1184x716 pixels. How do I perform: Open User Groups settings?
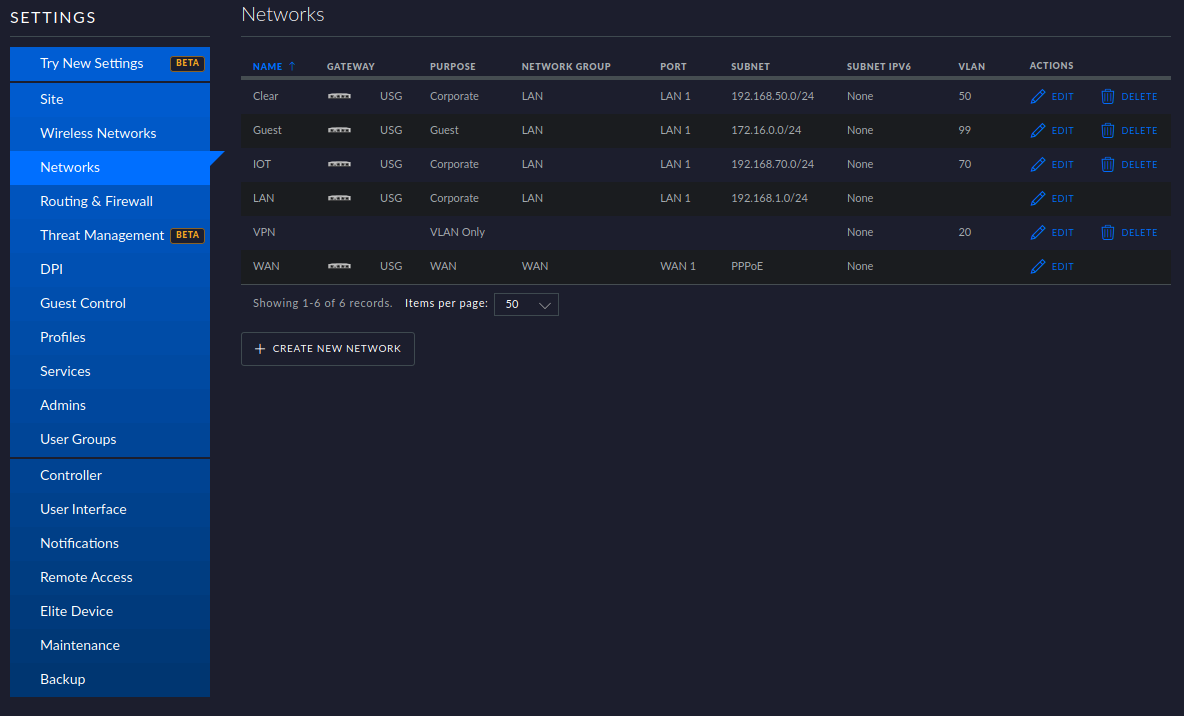110,439
